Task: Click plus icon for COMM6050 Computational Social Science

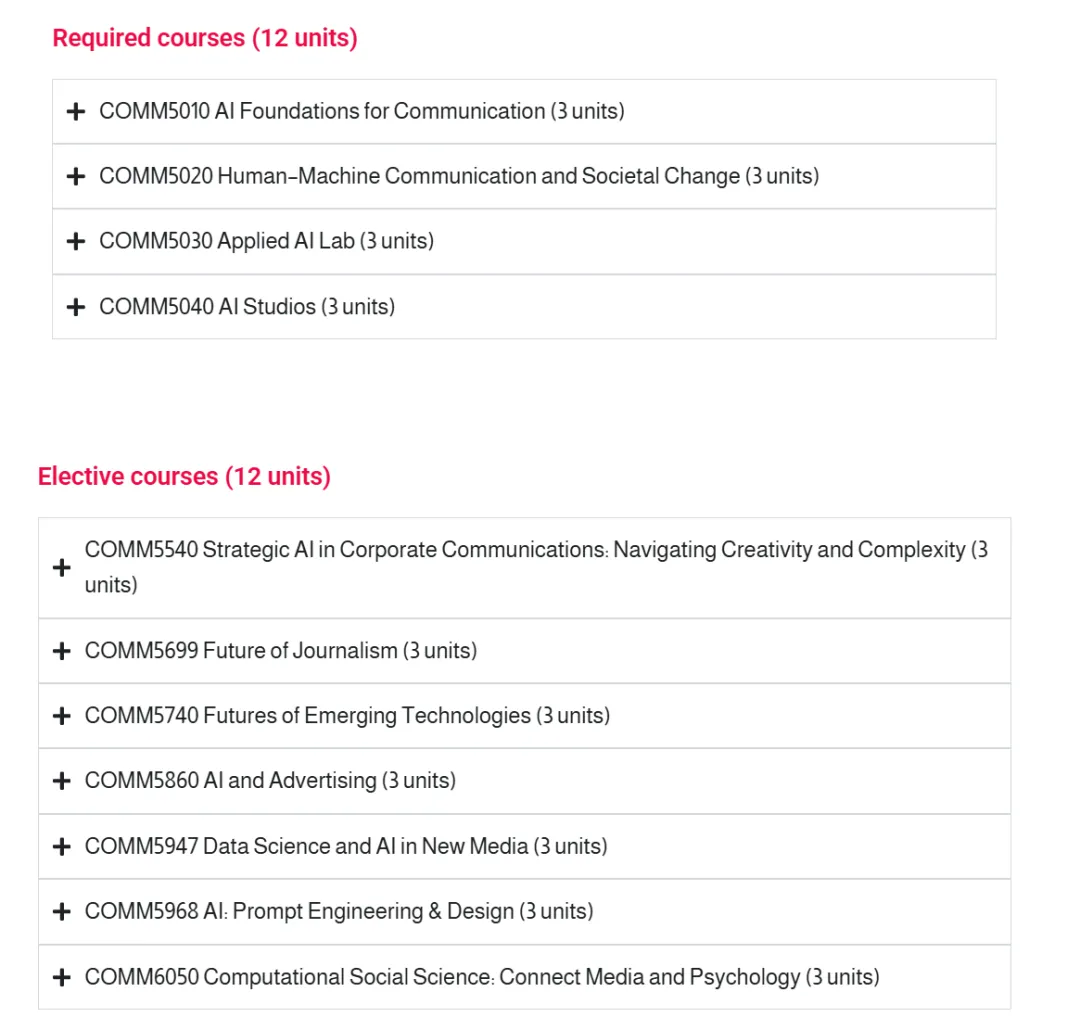Action: (x=62, y=977)
